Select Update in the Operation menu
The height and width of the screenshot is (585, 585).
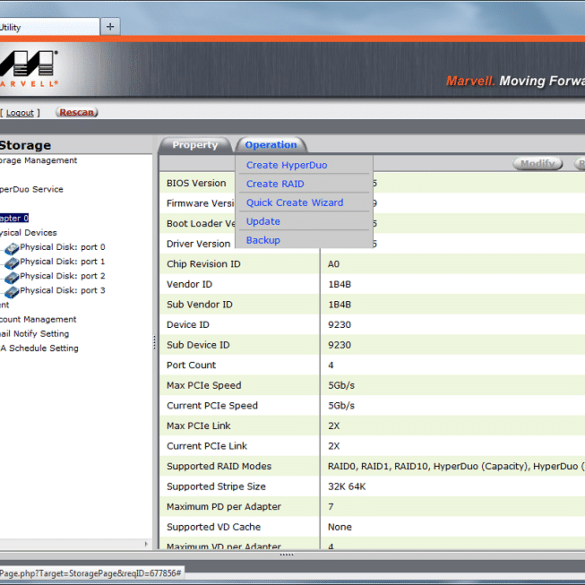pyautogui.click(x=263, y=221)
